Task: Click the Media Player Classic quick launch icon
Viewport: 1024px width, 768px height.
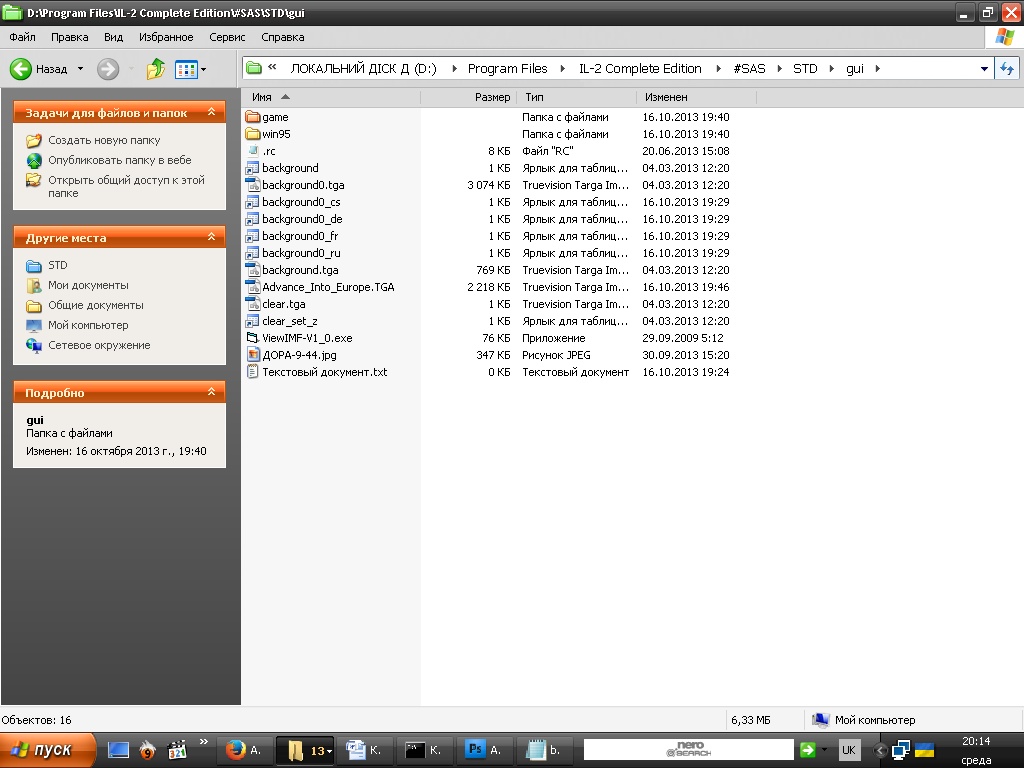Action: click(177, 750)
